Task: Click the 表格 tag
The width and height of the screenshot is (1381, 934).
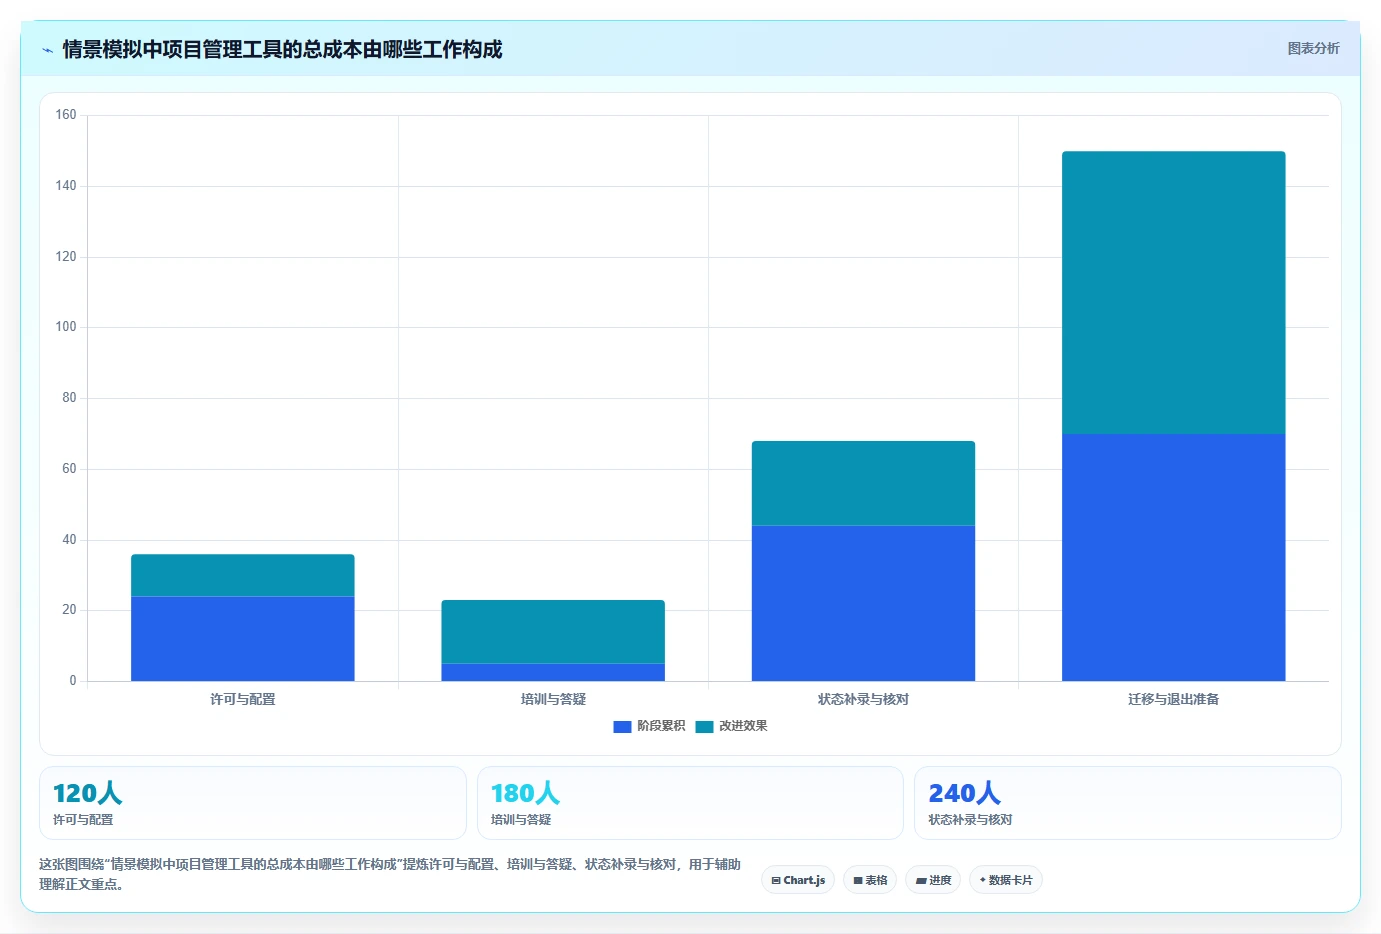Action: [870, 880]
